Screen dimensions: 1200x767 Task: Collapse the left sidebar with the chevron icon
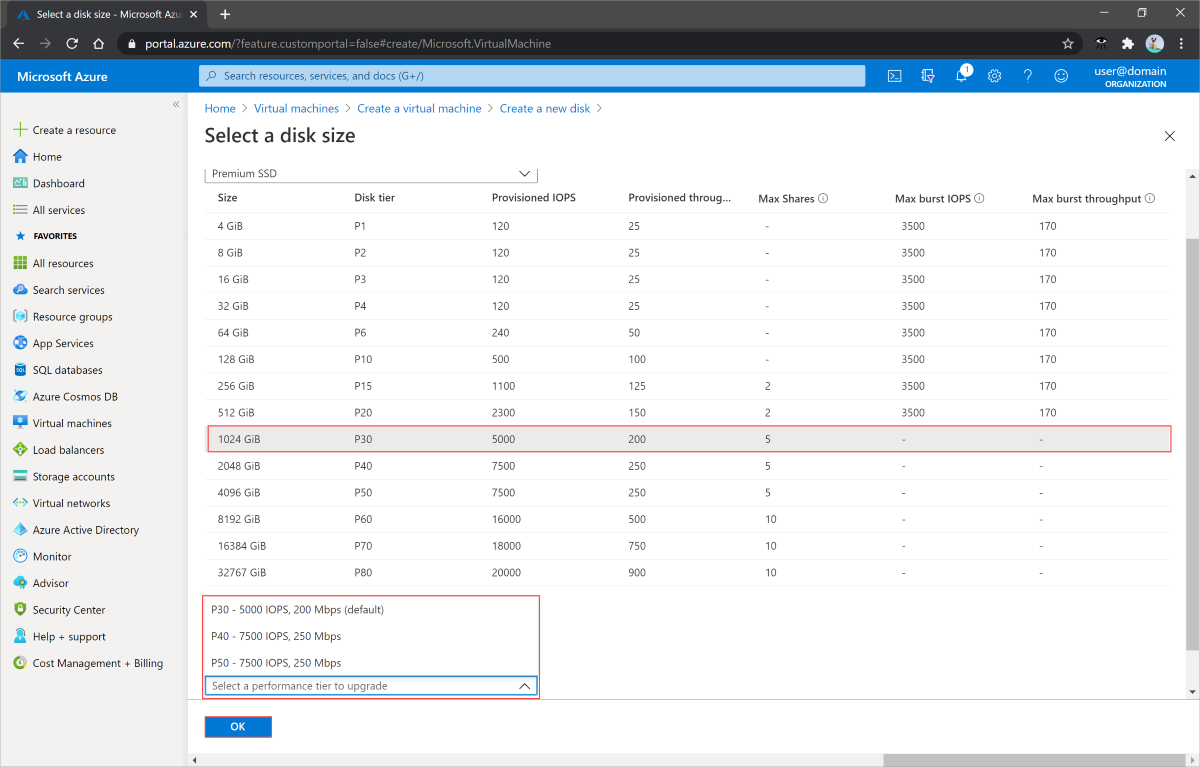click(x=176, y=104)
